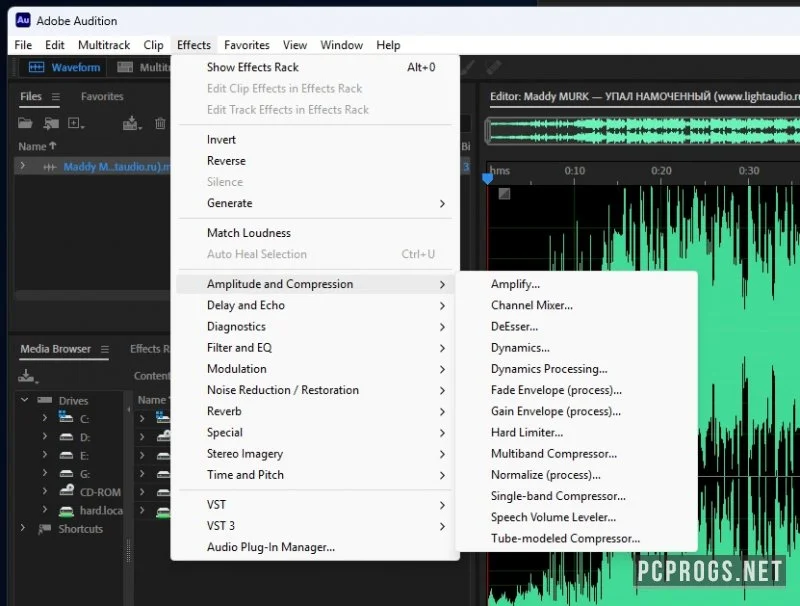Click the D: drive icon

point(66,437)
